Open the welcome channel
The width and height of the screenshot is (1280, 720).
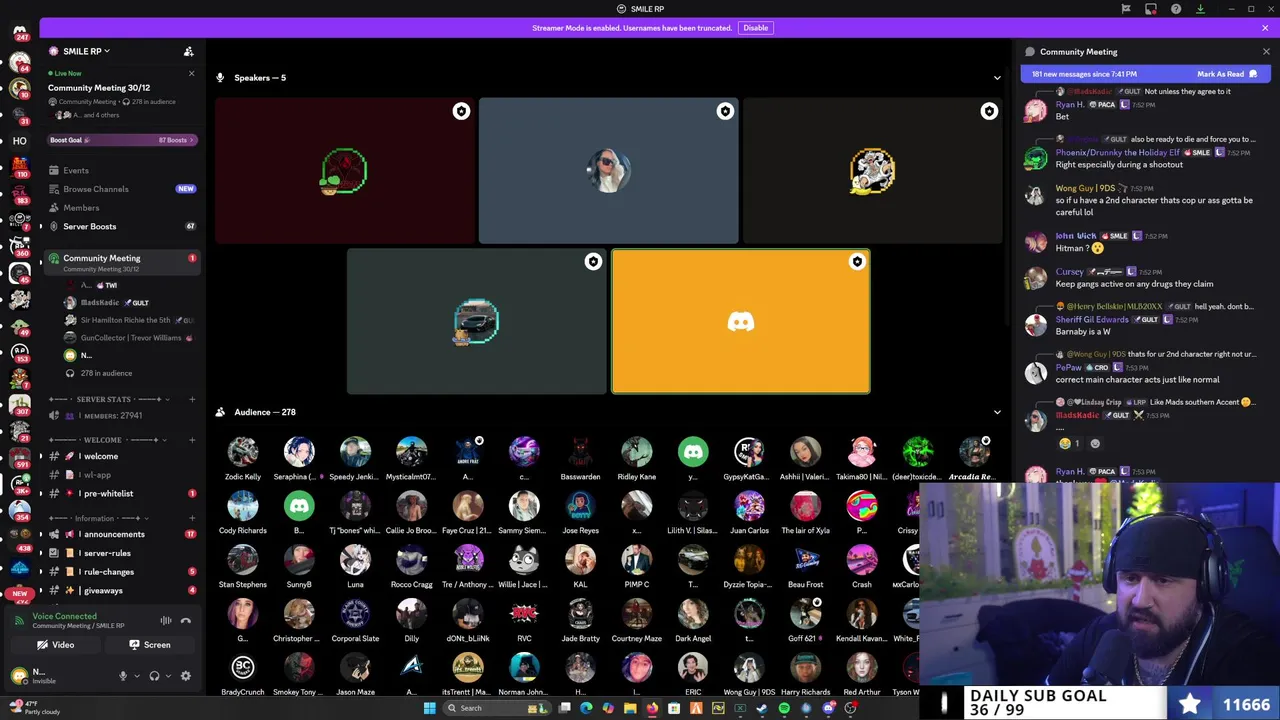120,456
